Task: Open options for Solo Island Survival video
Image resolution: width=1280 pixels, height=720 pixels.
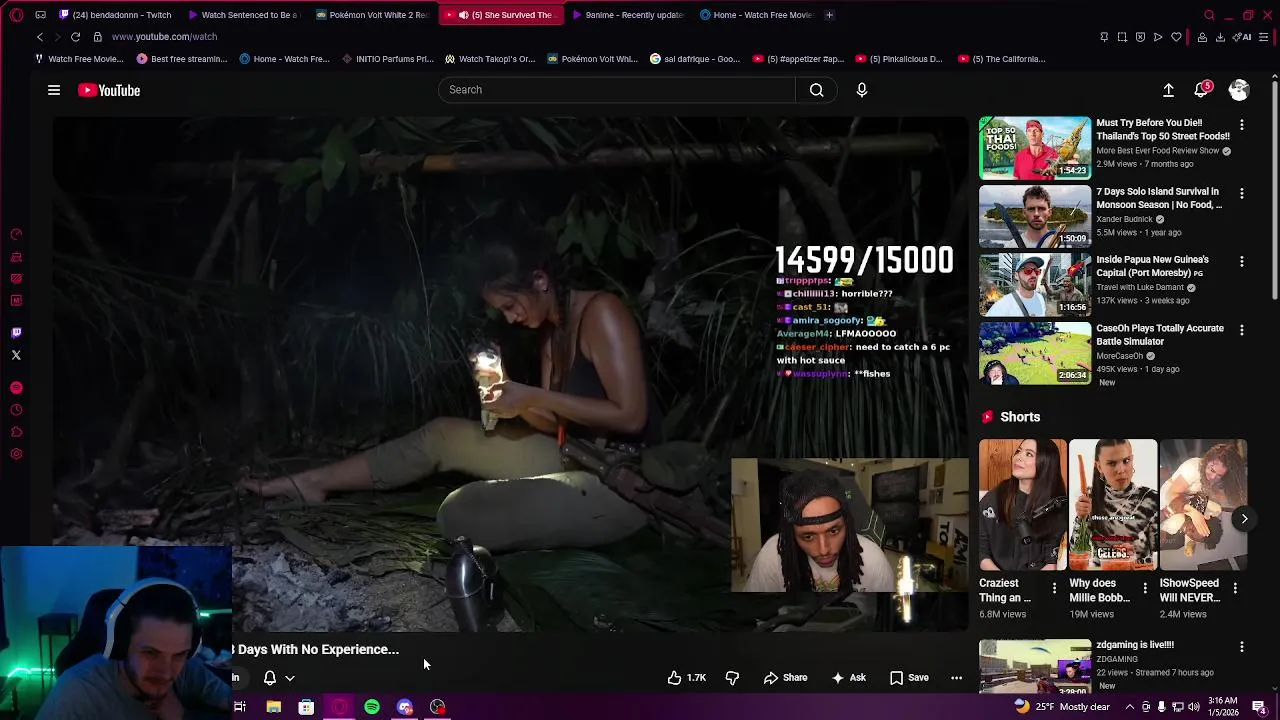Action: [x=1242, y=193]
